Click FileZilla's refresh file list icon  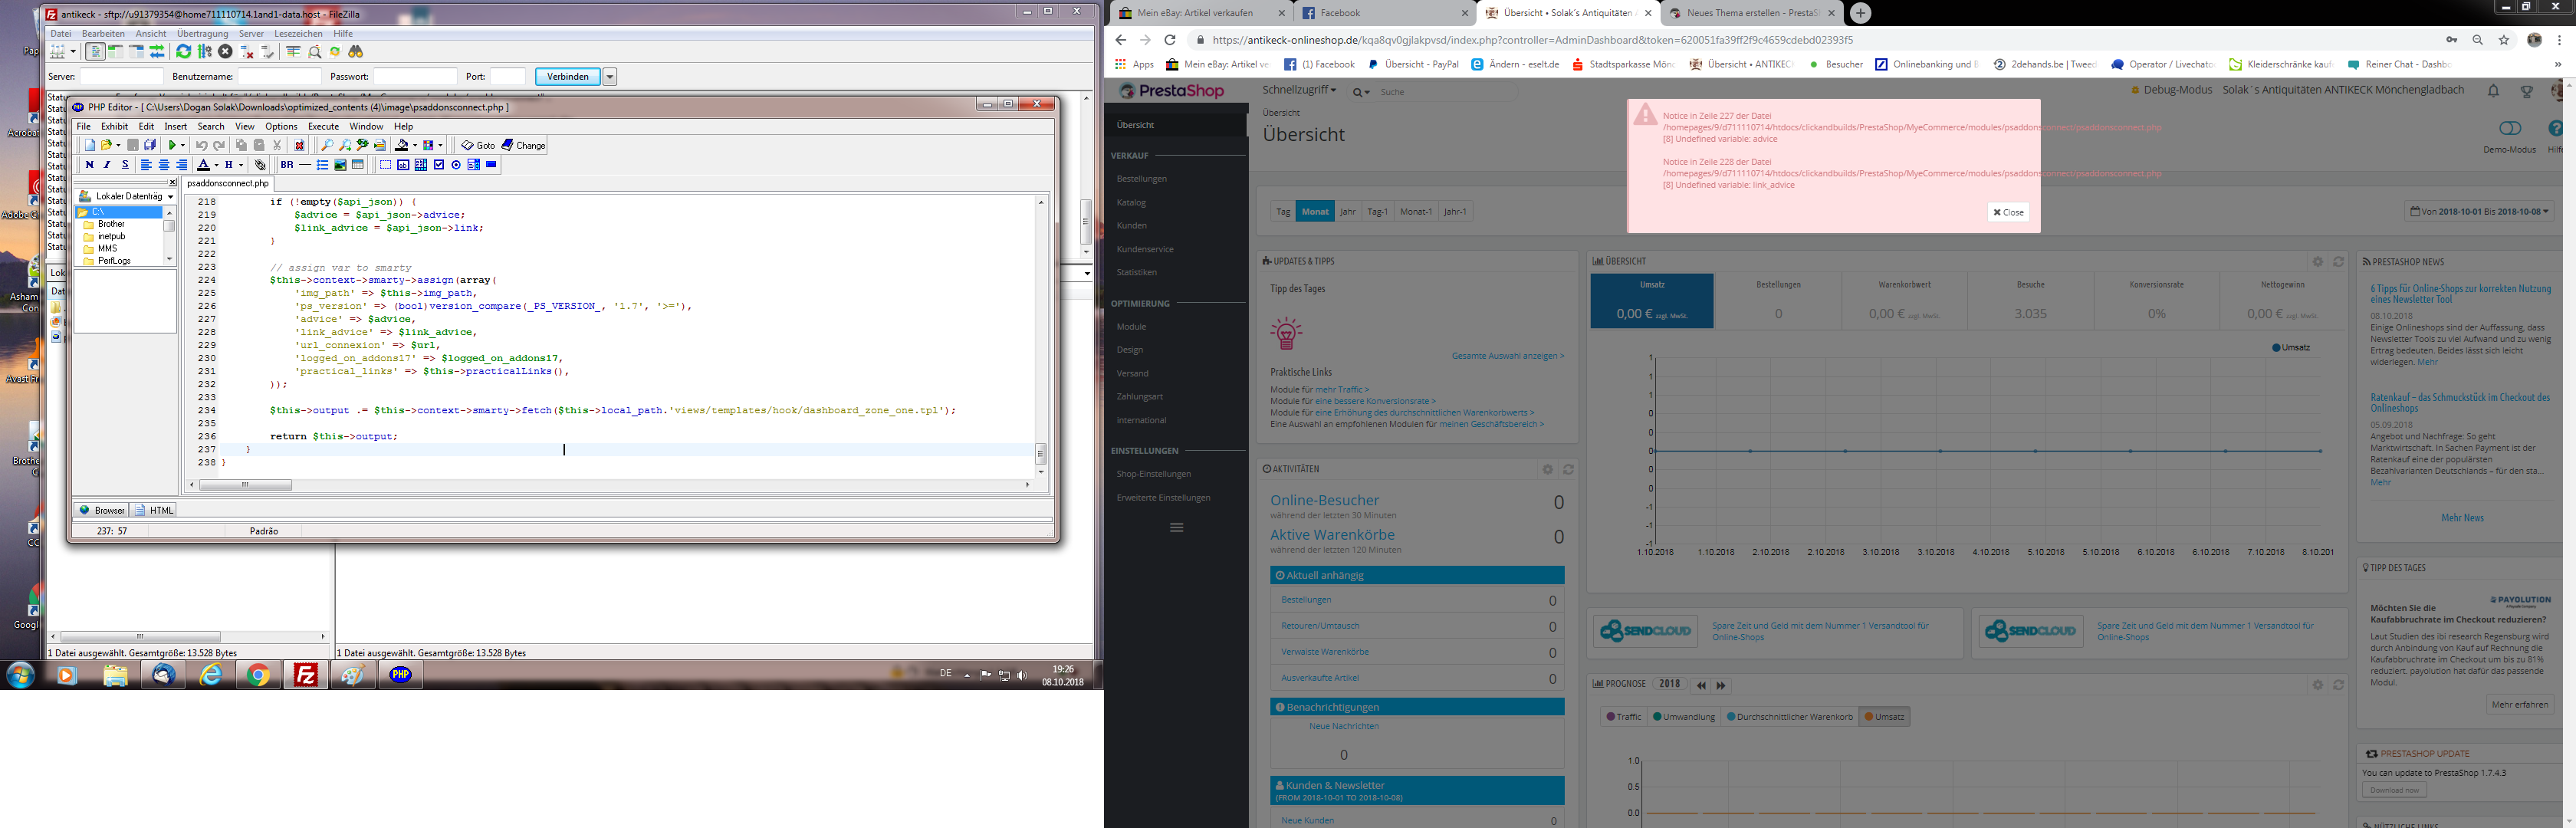click(183, 52)
